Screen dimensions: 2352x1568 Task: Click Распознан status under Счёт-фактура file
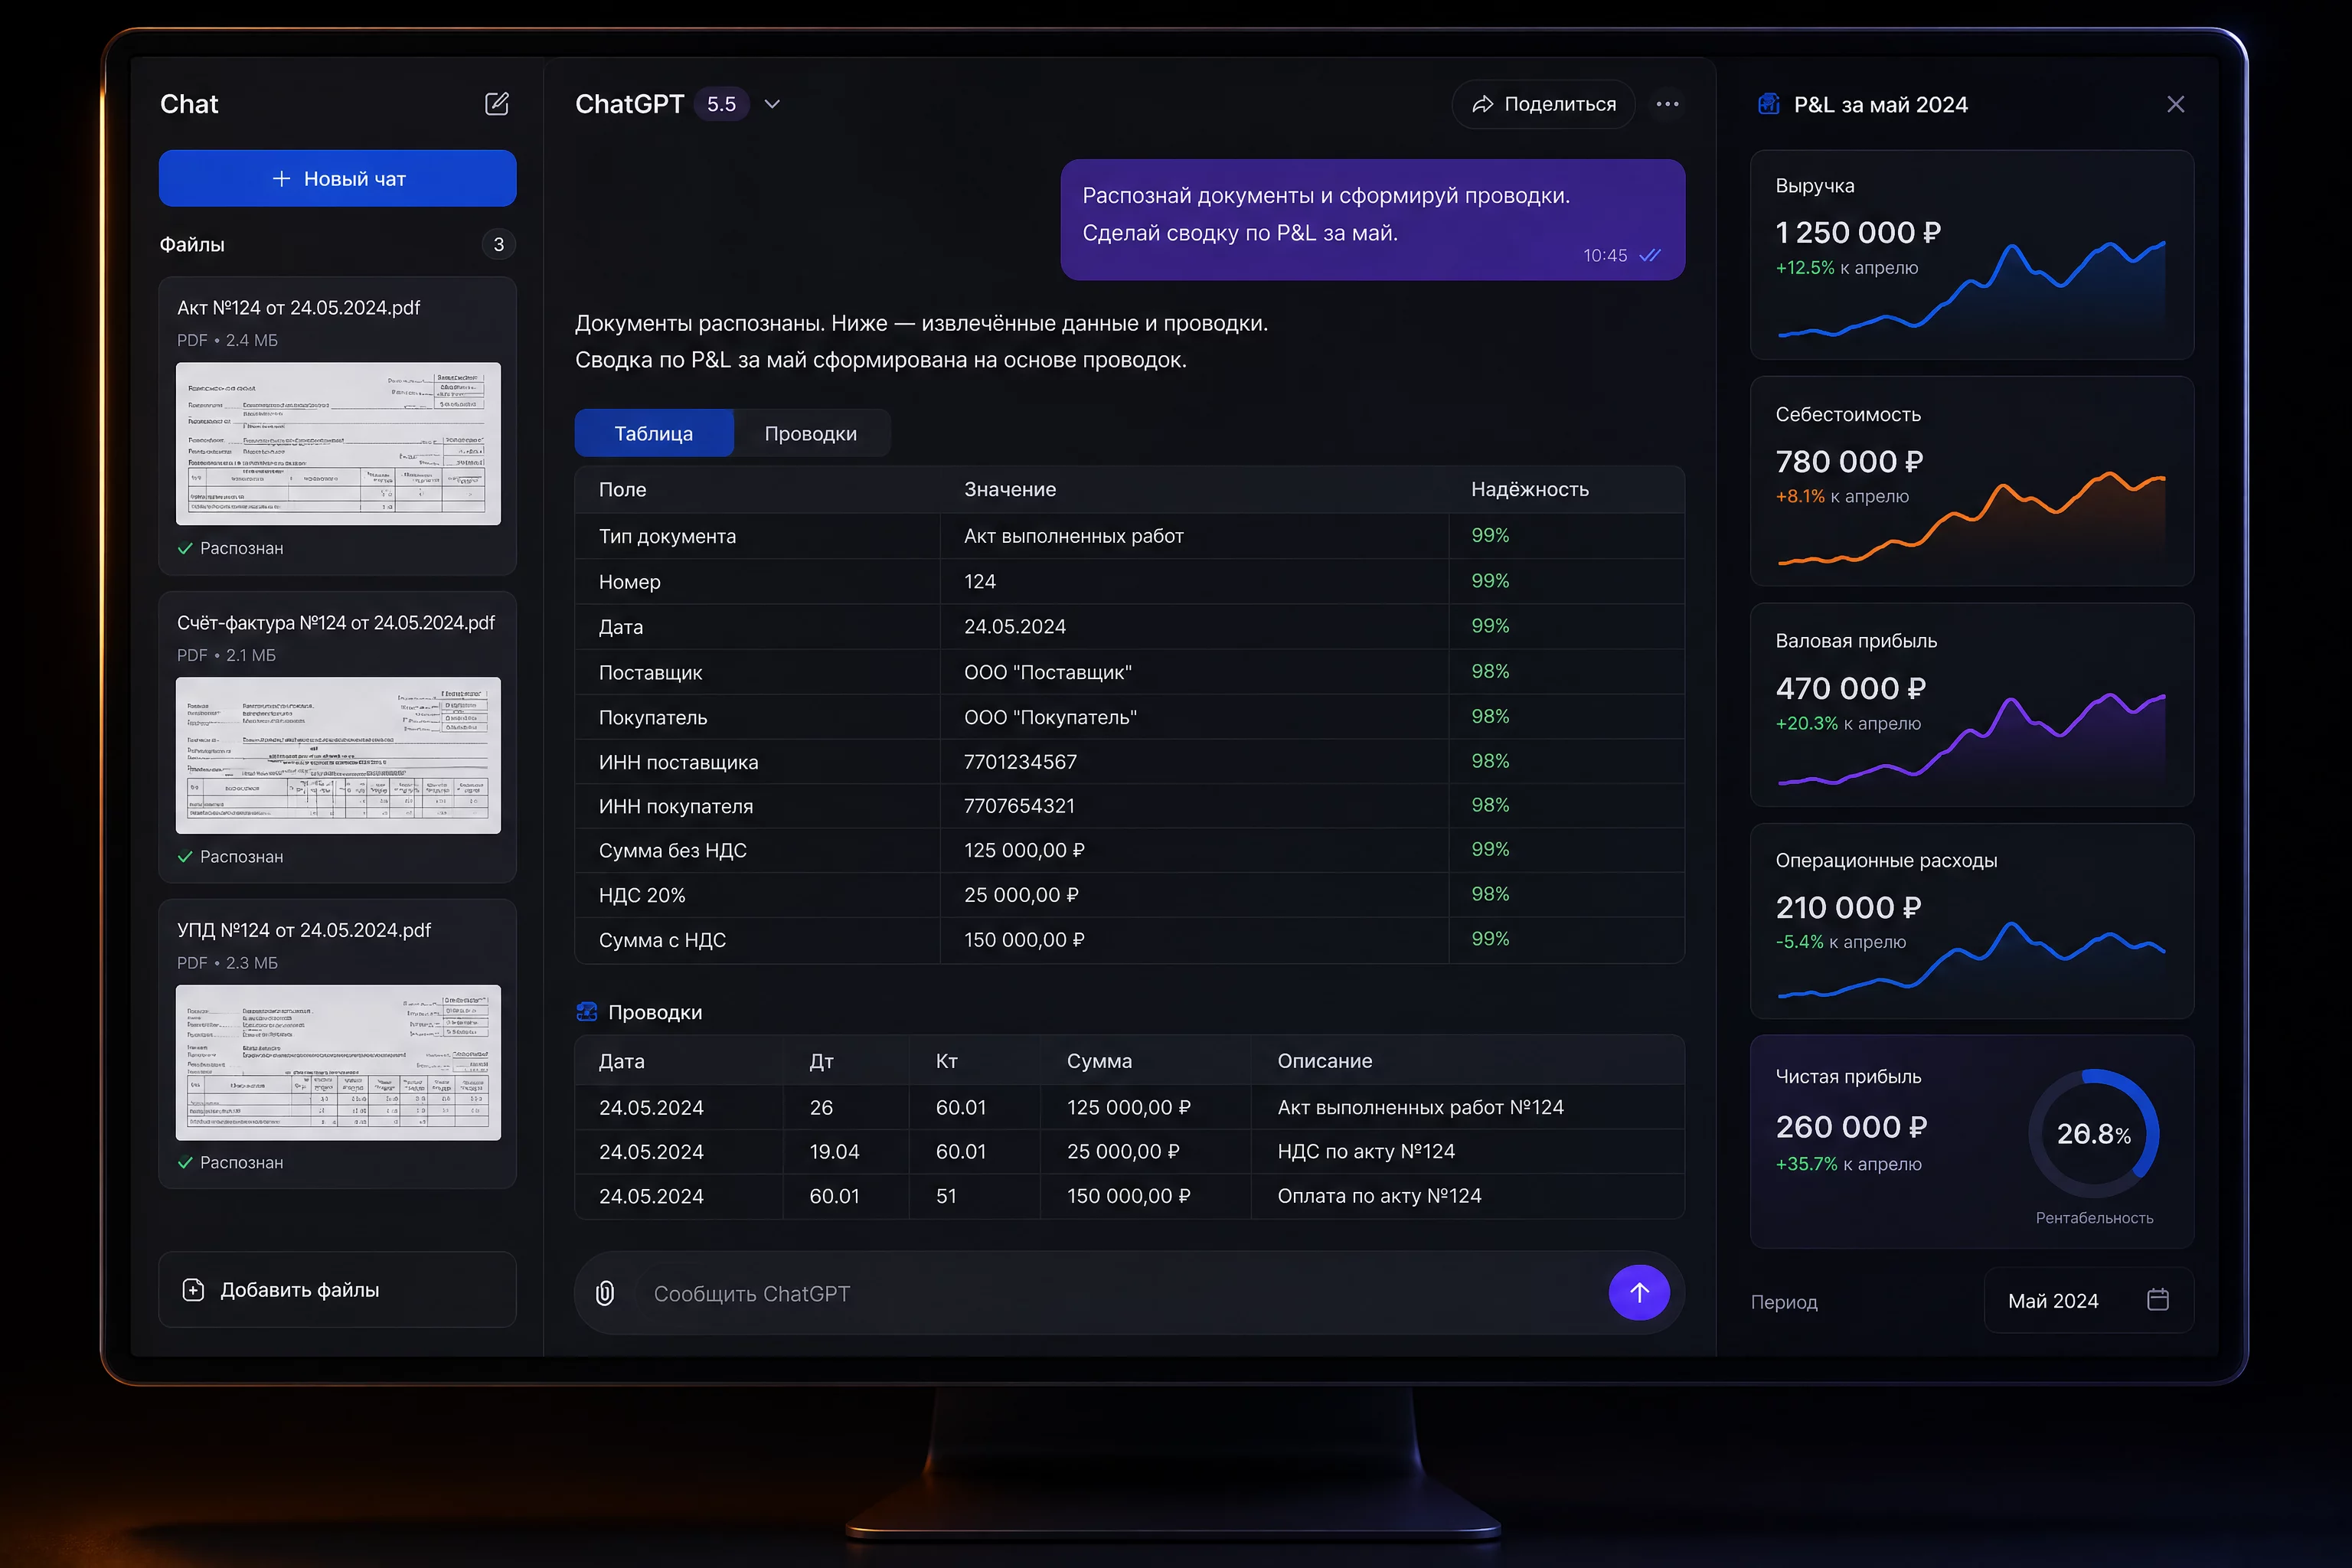(x=231, y=857)
